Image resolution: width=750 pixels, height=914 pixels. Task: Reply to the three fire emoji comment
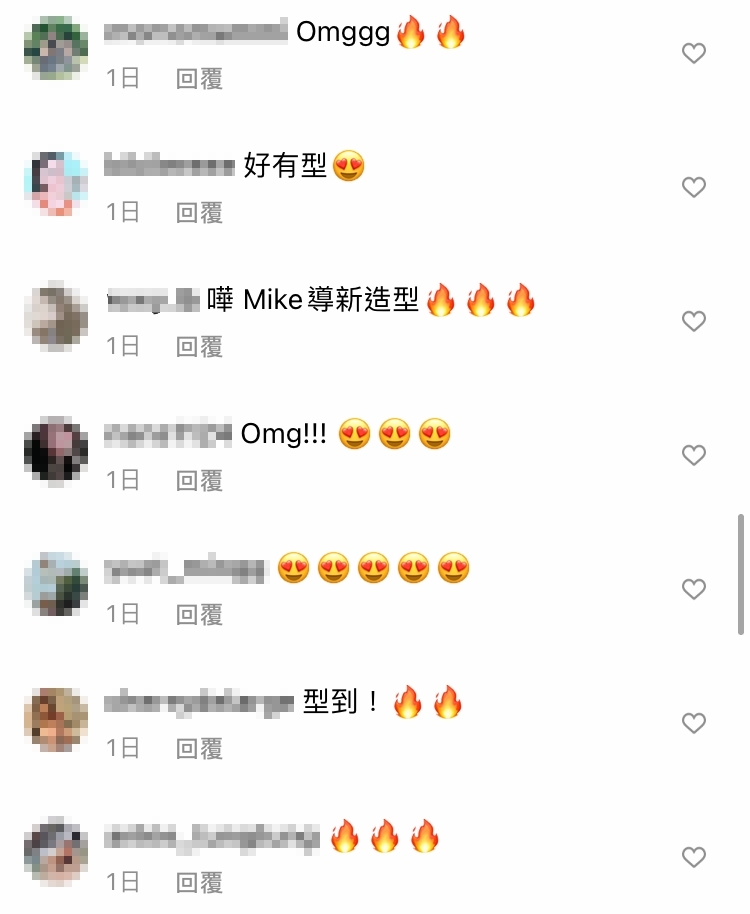pyautogui.click(x=199, y=883)
